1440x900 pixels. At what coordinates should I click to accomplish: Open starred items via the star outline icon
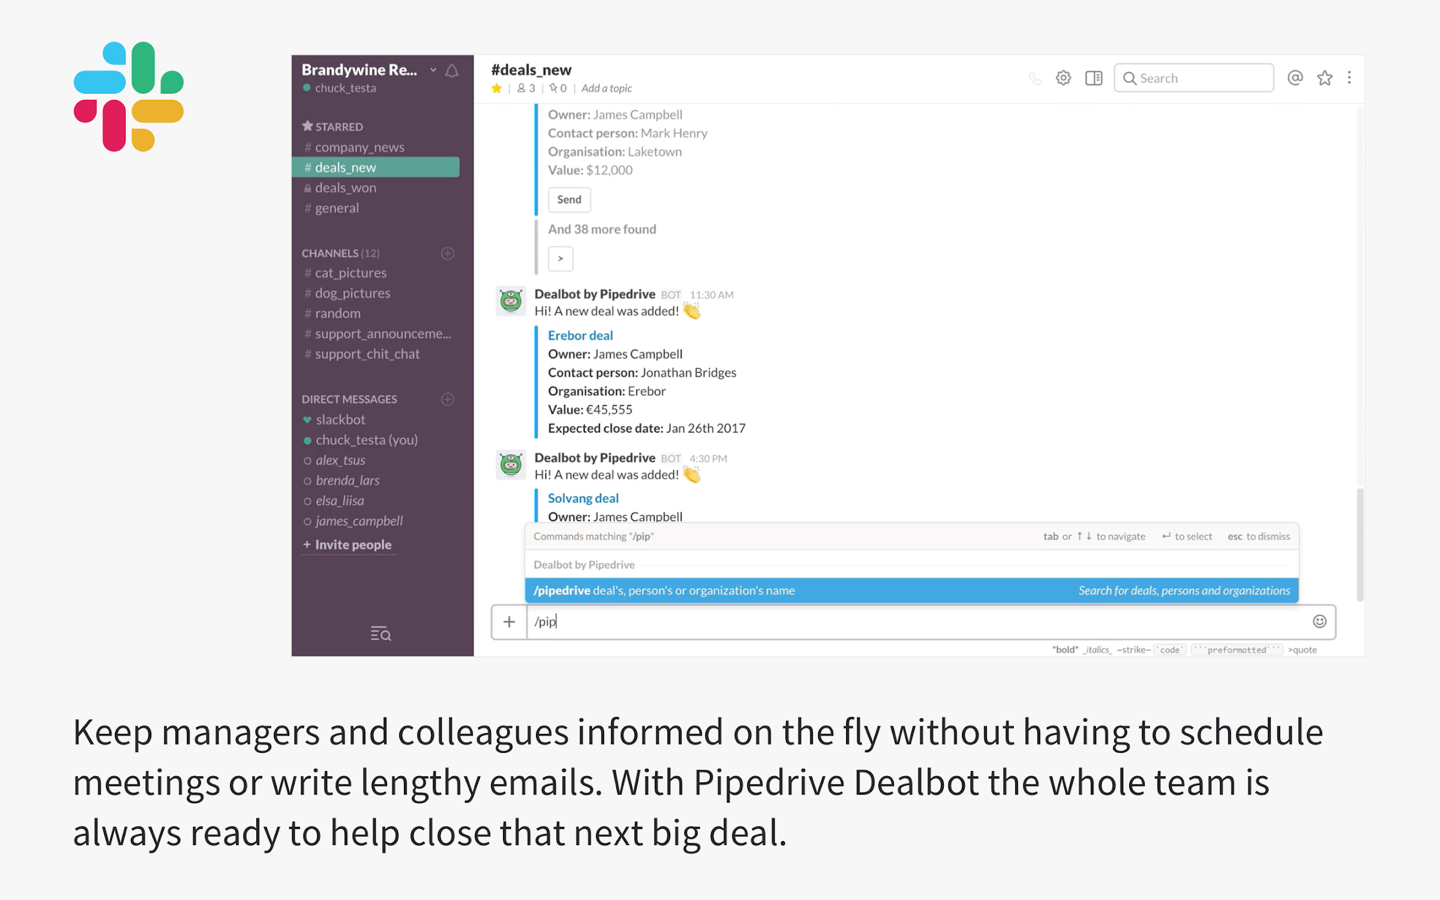pos(1325,77)
